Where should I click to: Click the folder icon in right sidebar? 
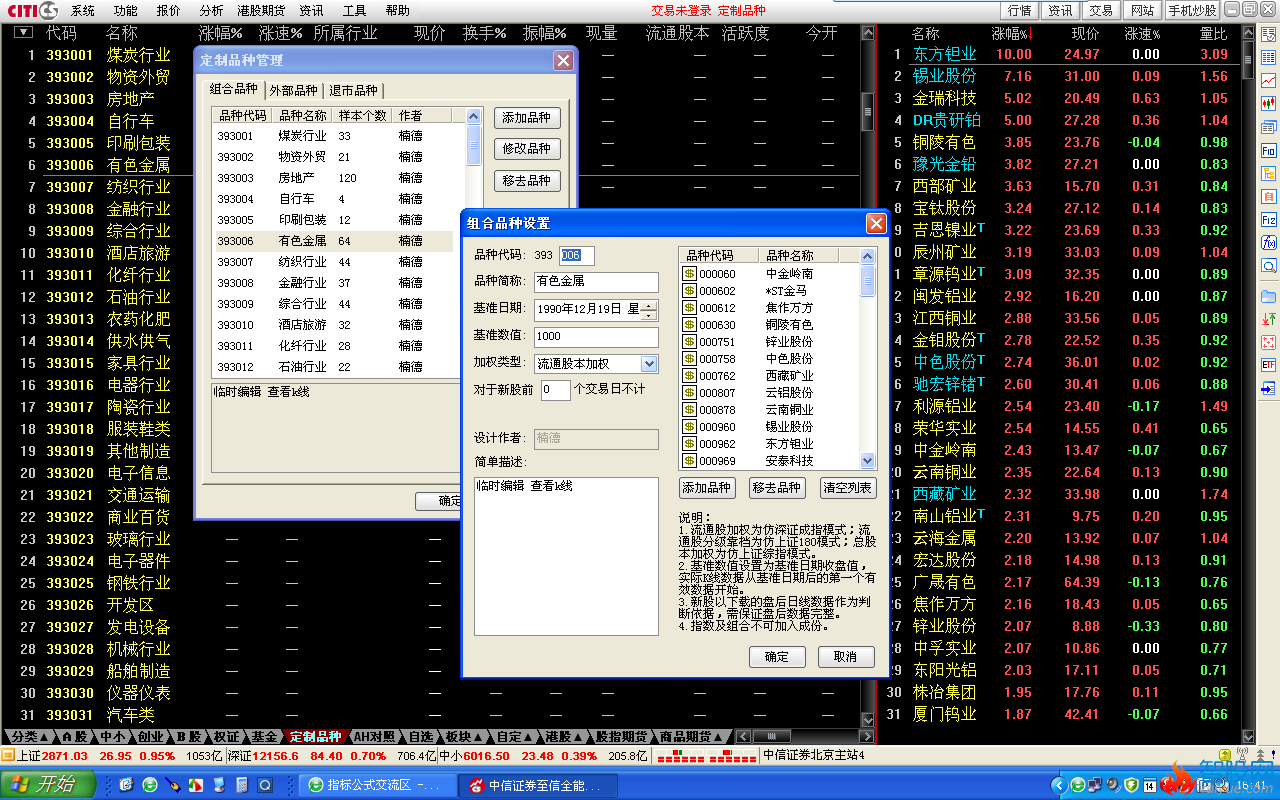click(1268, 296)
